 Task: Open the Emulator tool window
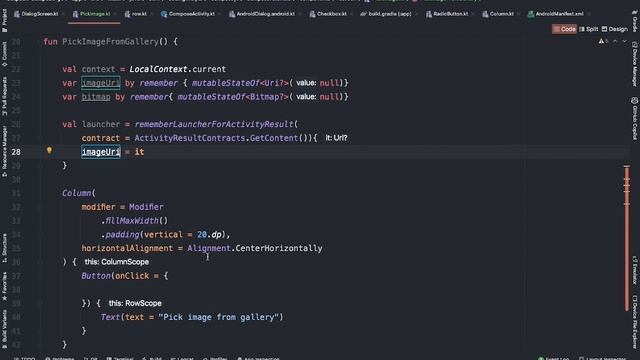(x=635, y=270)
